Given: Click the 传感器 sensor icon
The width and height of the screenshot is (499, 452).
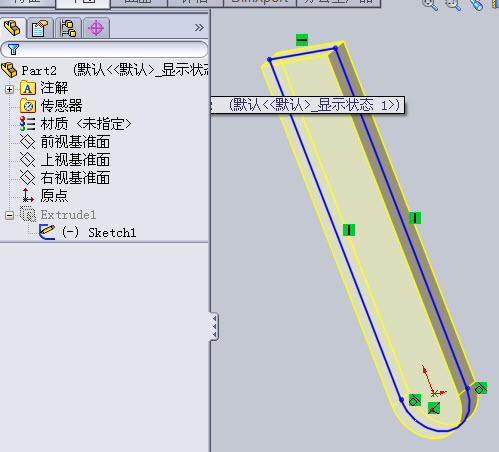Looking at the screenshot, I should tap(28, 106).
